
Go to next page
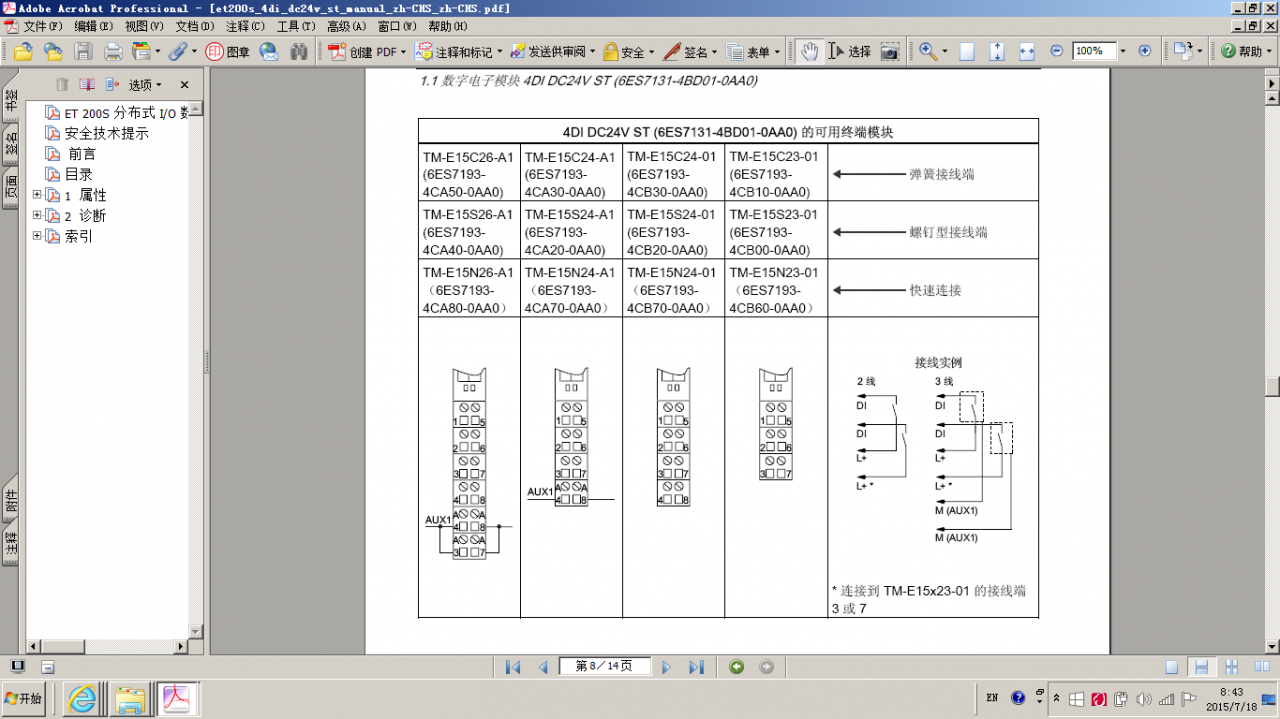[666, 667]
